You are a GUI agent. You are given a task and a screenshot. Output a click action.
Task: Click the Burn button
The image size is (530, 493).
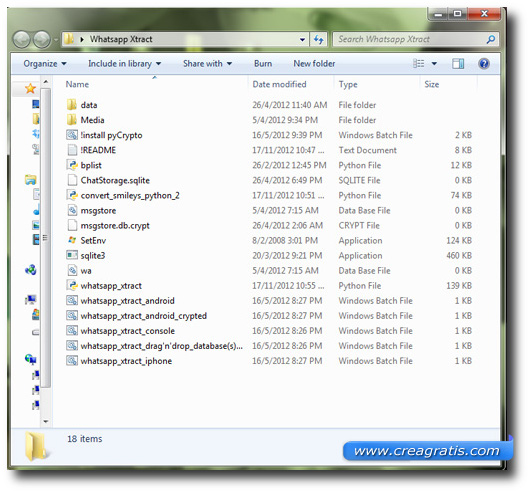tap(263, 64)
